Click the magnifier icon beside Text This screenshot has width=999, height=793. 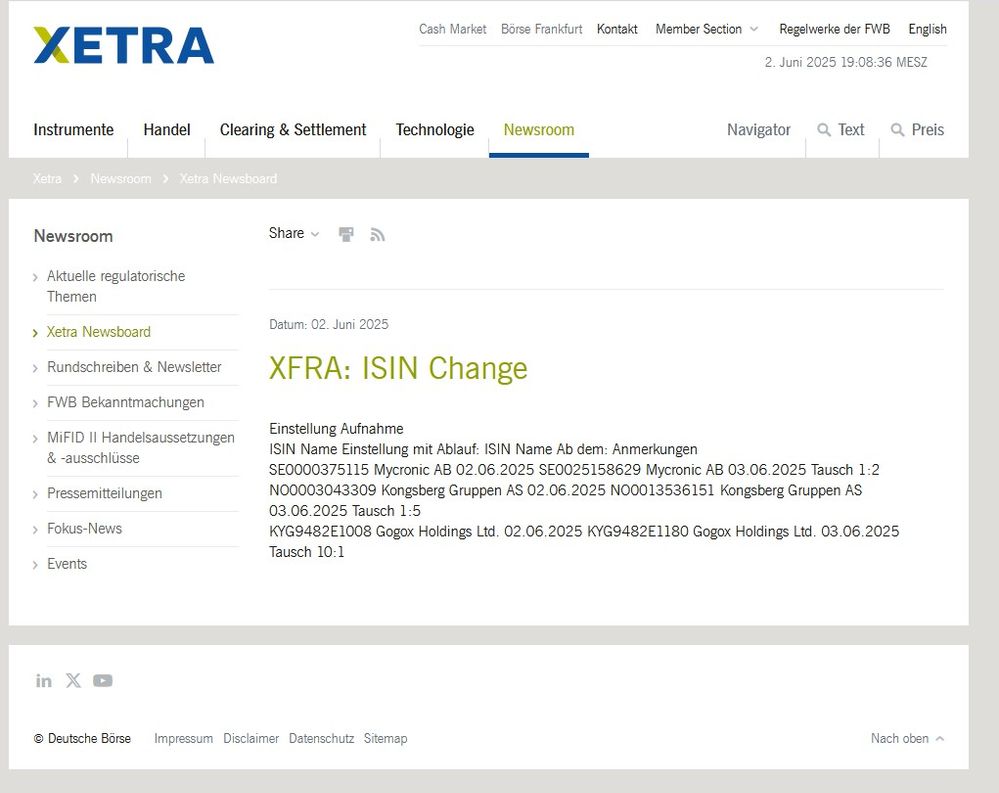pyautogui.click(x=824, y=130)
